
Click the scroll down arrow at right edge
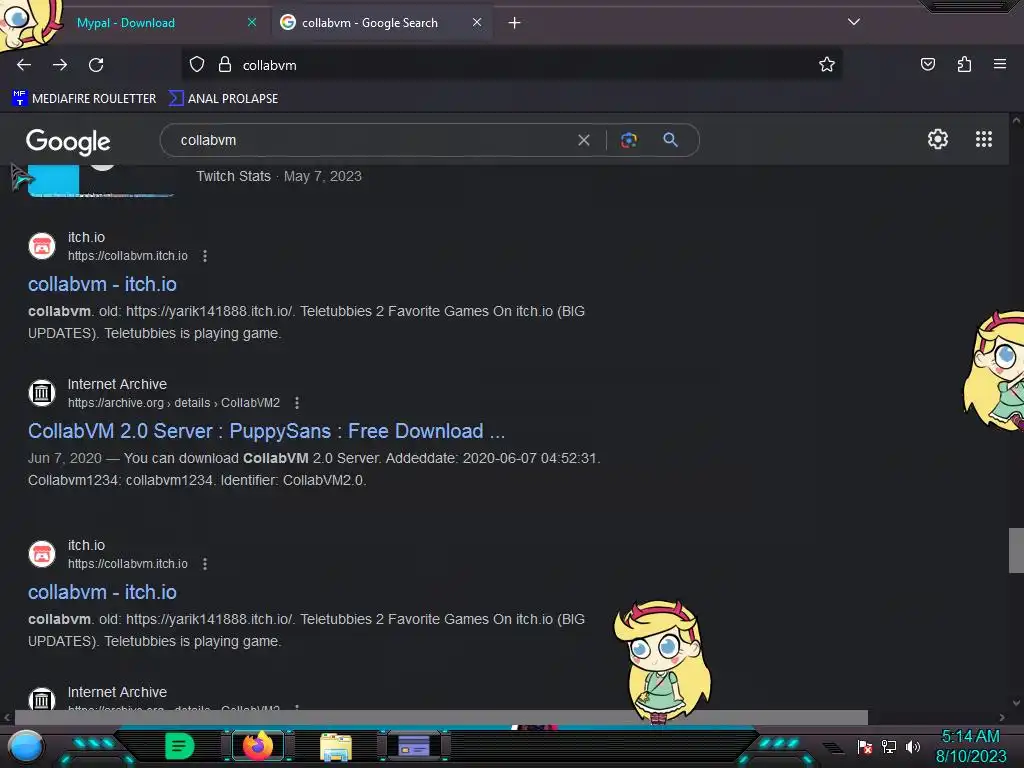(1016, 703)
